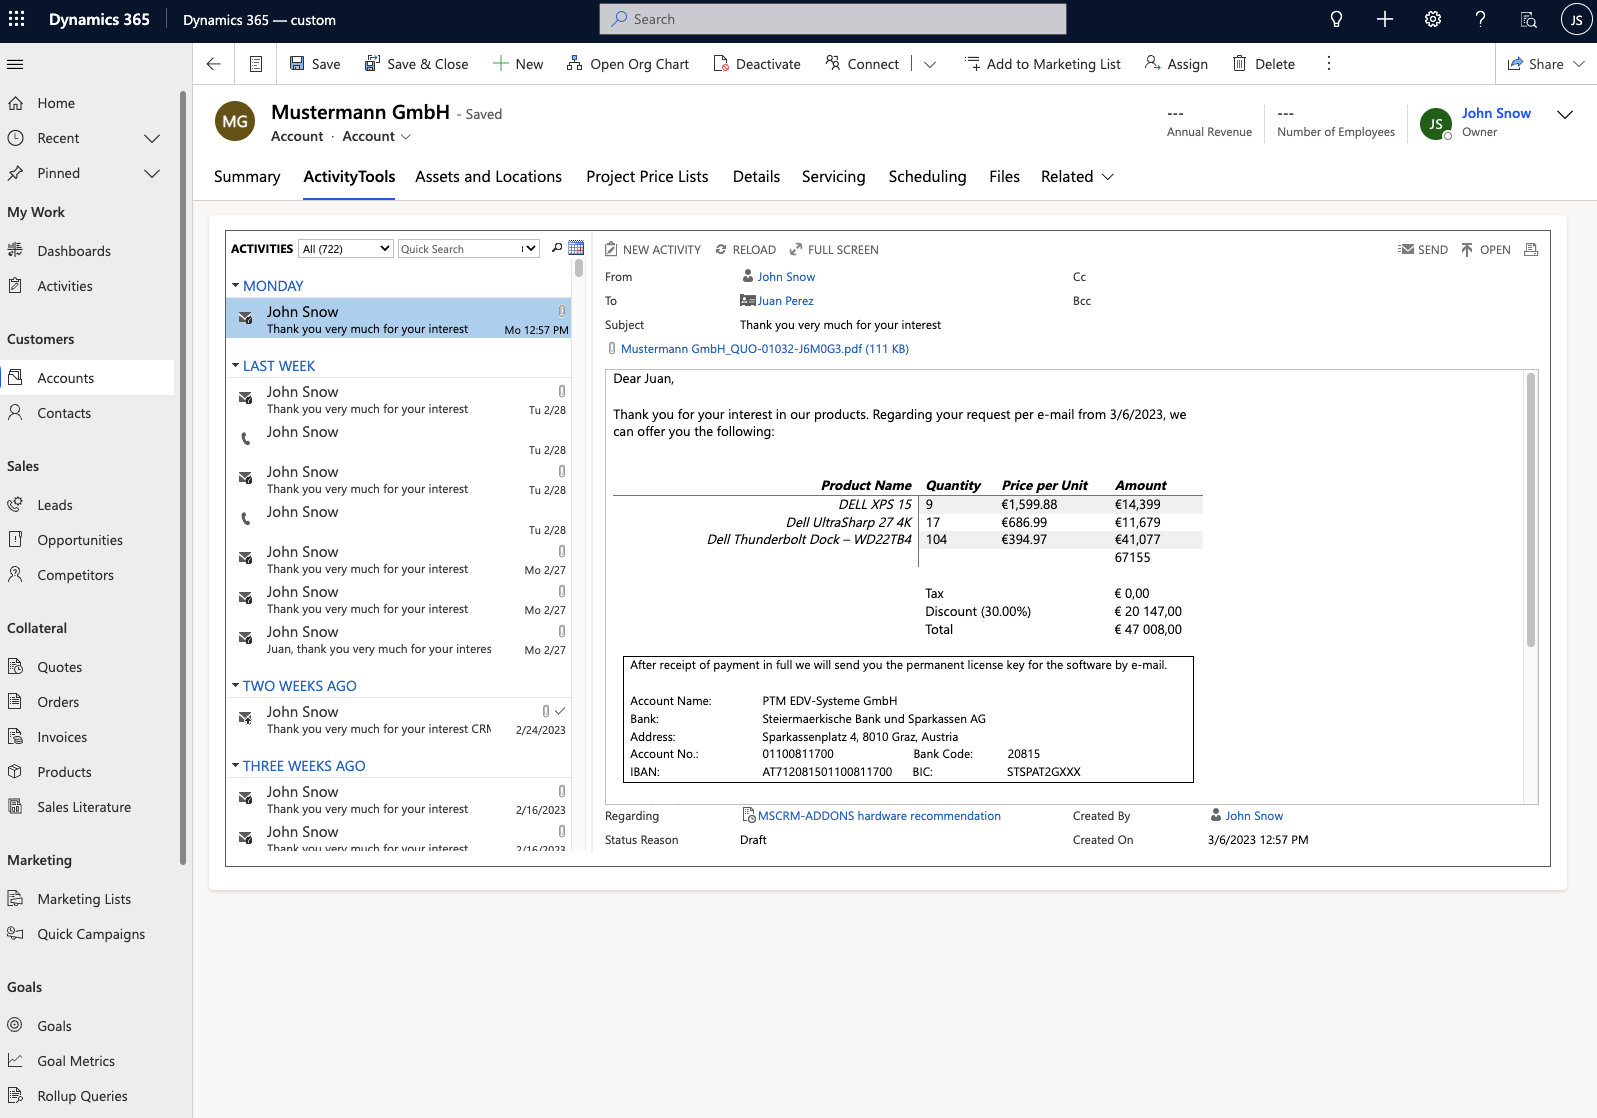Open Marketing Lists in the sidebar
Viewport: 1597px width, 1118px height.
(84, 899)
